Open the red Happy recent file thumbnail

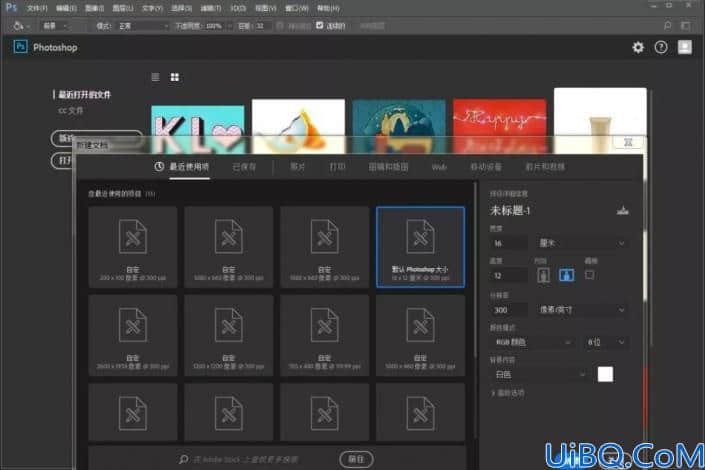pos(500,126)
